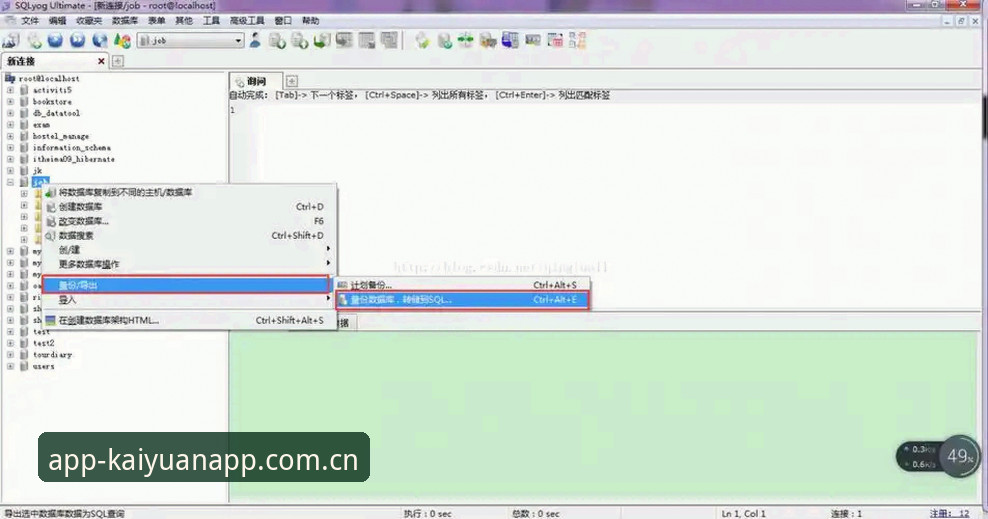Click the colorful shapes icon beside database dropdown
The width and height of the screenshot is (988, 519).
[x=122, y=41]
